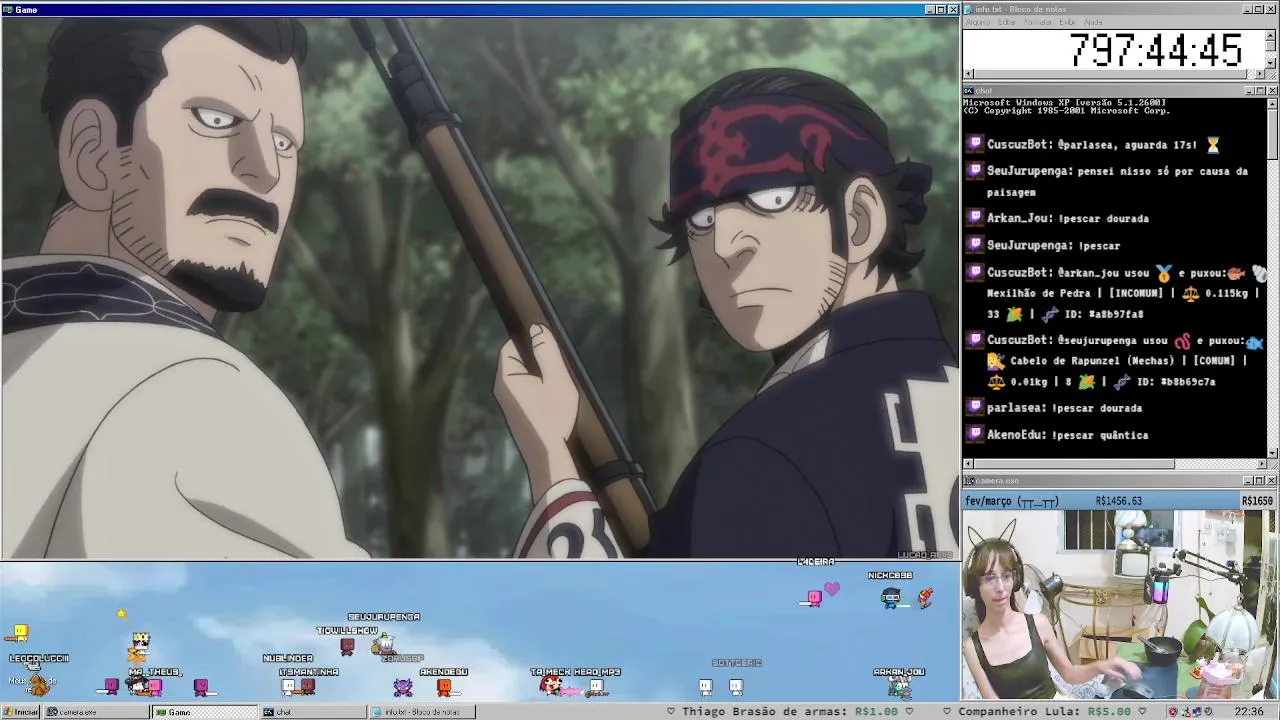This screenshot has width=1280, height=720.
Task: Click the NICKCB98 avatar character
Action: click(x=890, y=597)
